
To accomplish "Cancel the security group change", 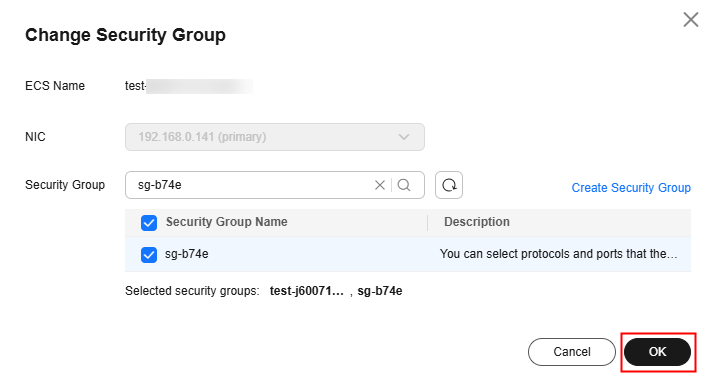I will tap(572, 352).
